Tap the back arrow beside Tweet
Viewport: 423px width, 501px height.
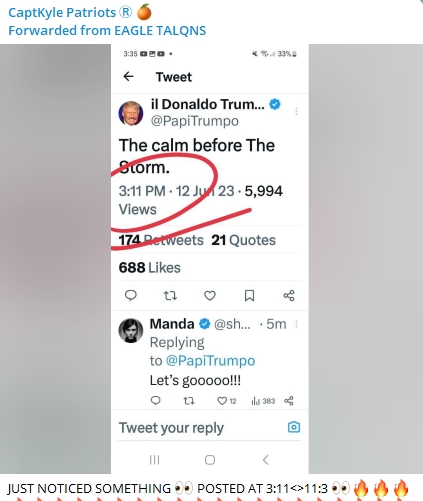(x=128, y=77)
